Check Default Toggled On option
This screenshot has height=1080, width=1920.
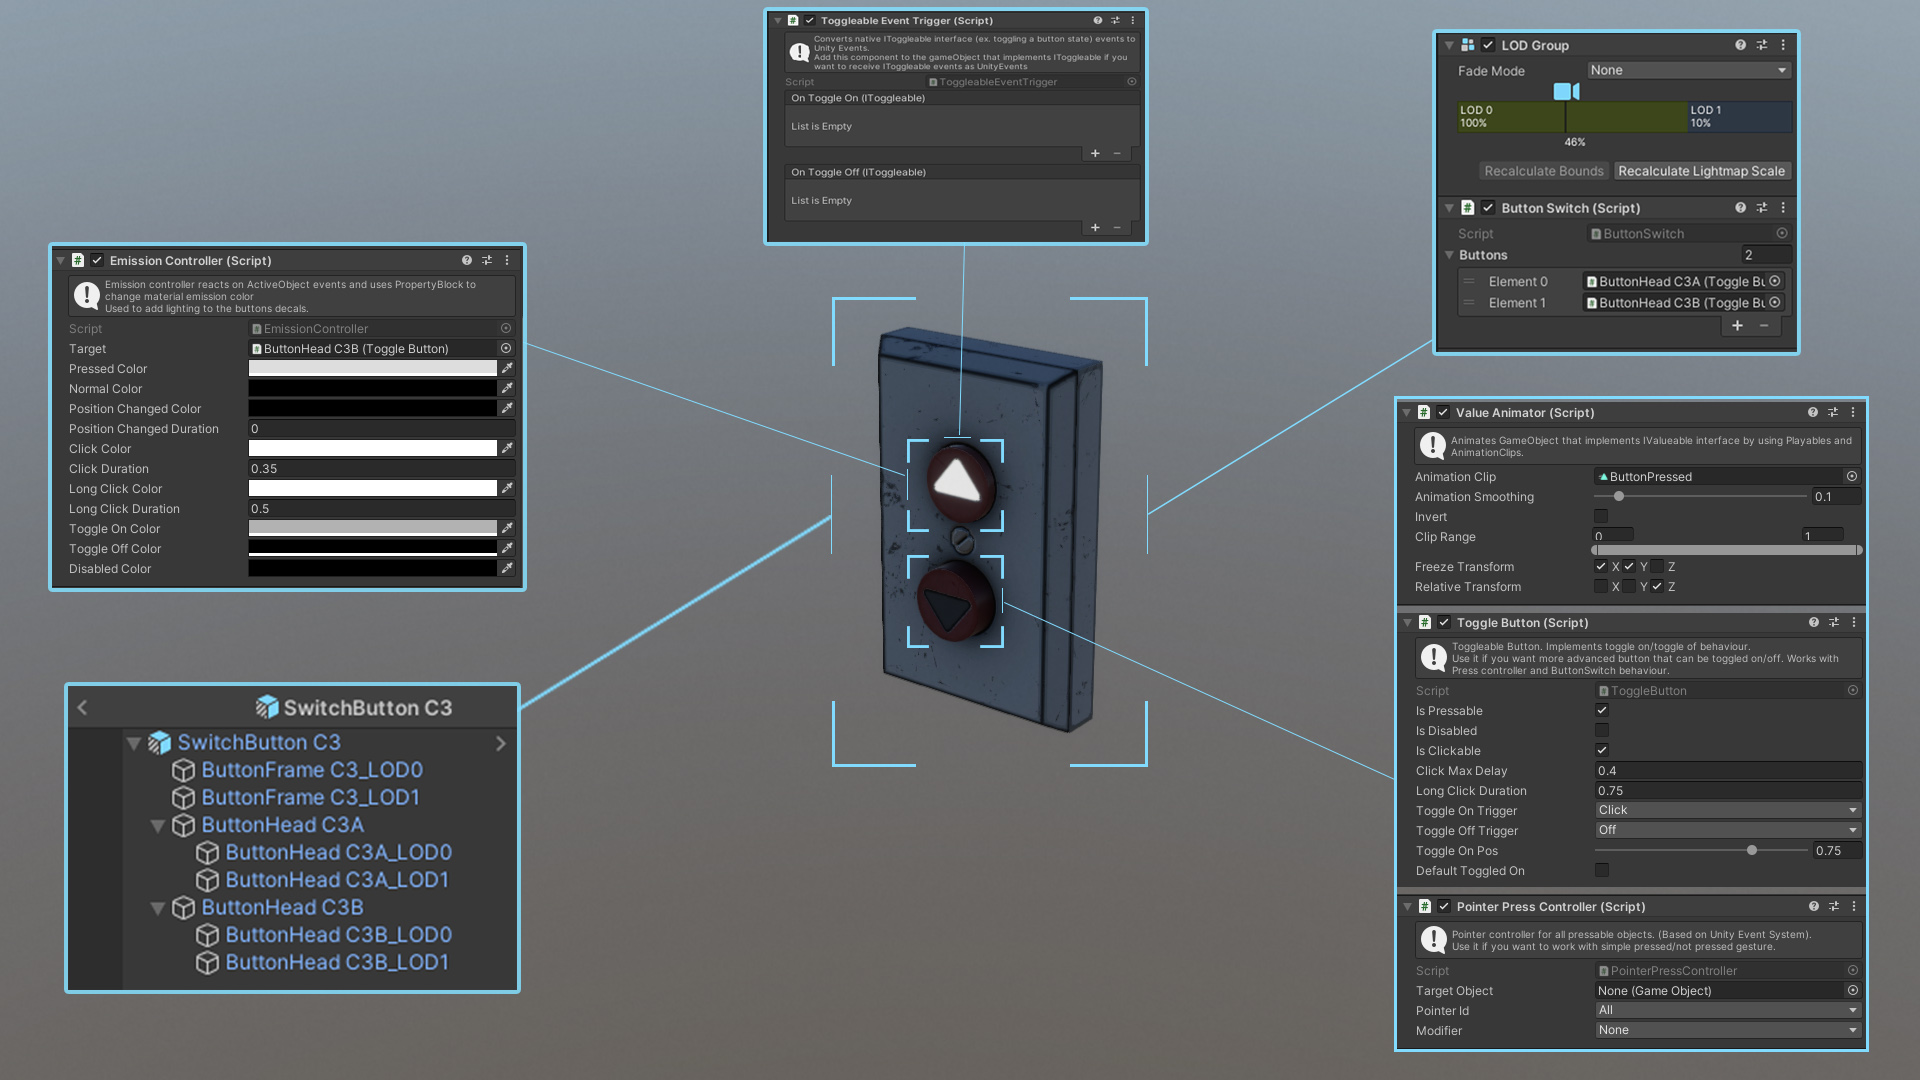click(1602, 871)
